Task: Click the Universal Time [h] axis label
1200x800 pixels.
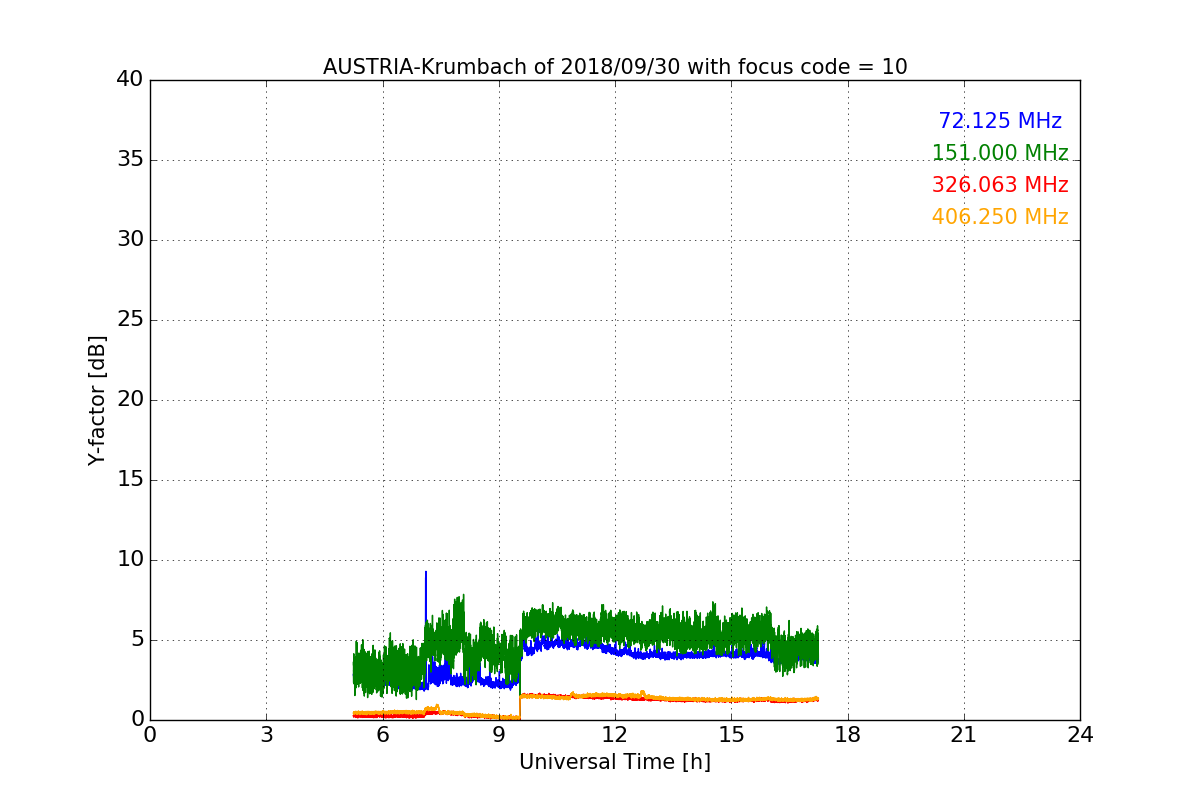Action: pyautogui.click(x=615, y=762)
